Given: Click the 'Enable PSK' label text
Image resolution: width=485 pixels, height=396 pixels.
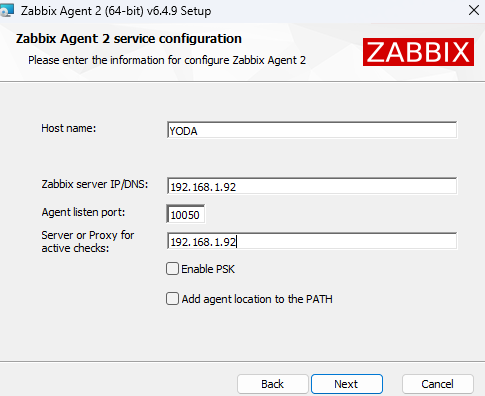Looking at the screenshot, I should [x=208, y=269].
